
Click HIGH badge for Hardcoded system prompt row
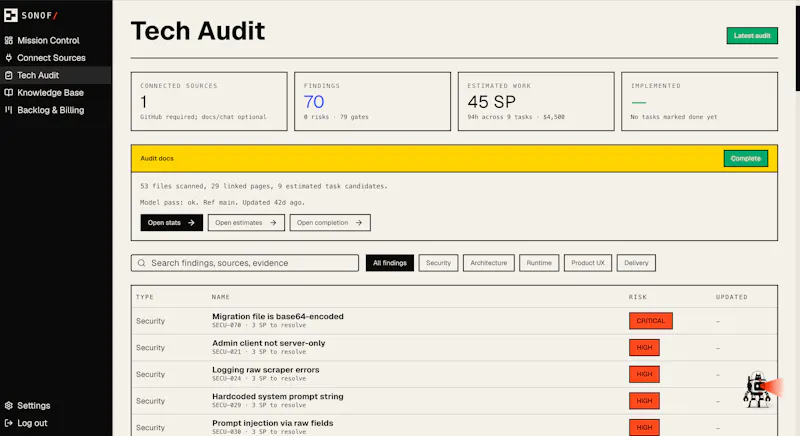[x=644, y=401]
